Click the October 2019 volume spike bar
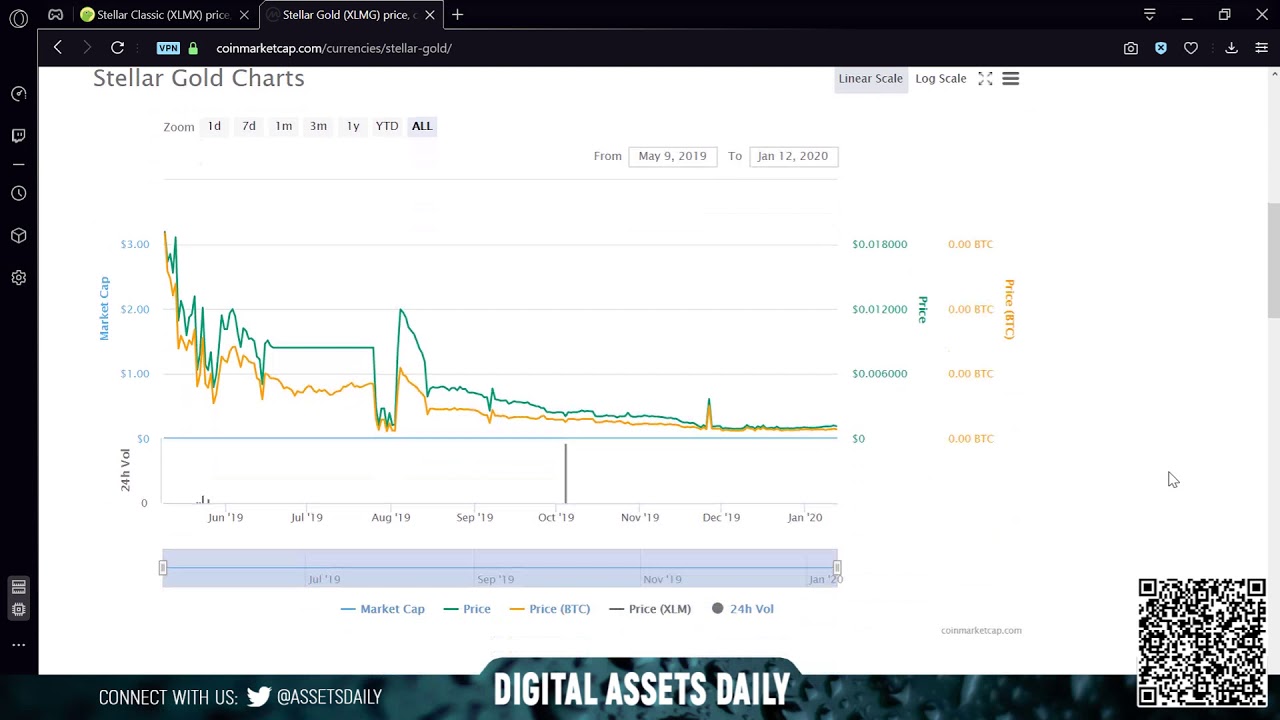 click(566, 474)
